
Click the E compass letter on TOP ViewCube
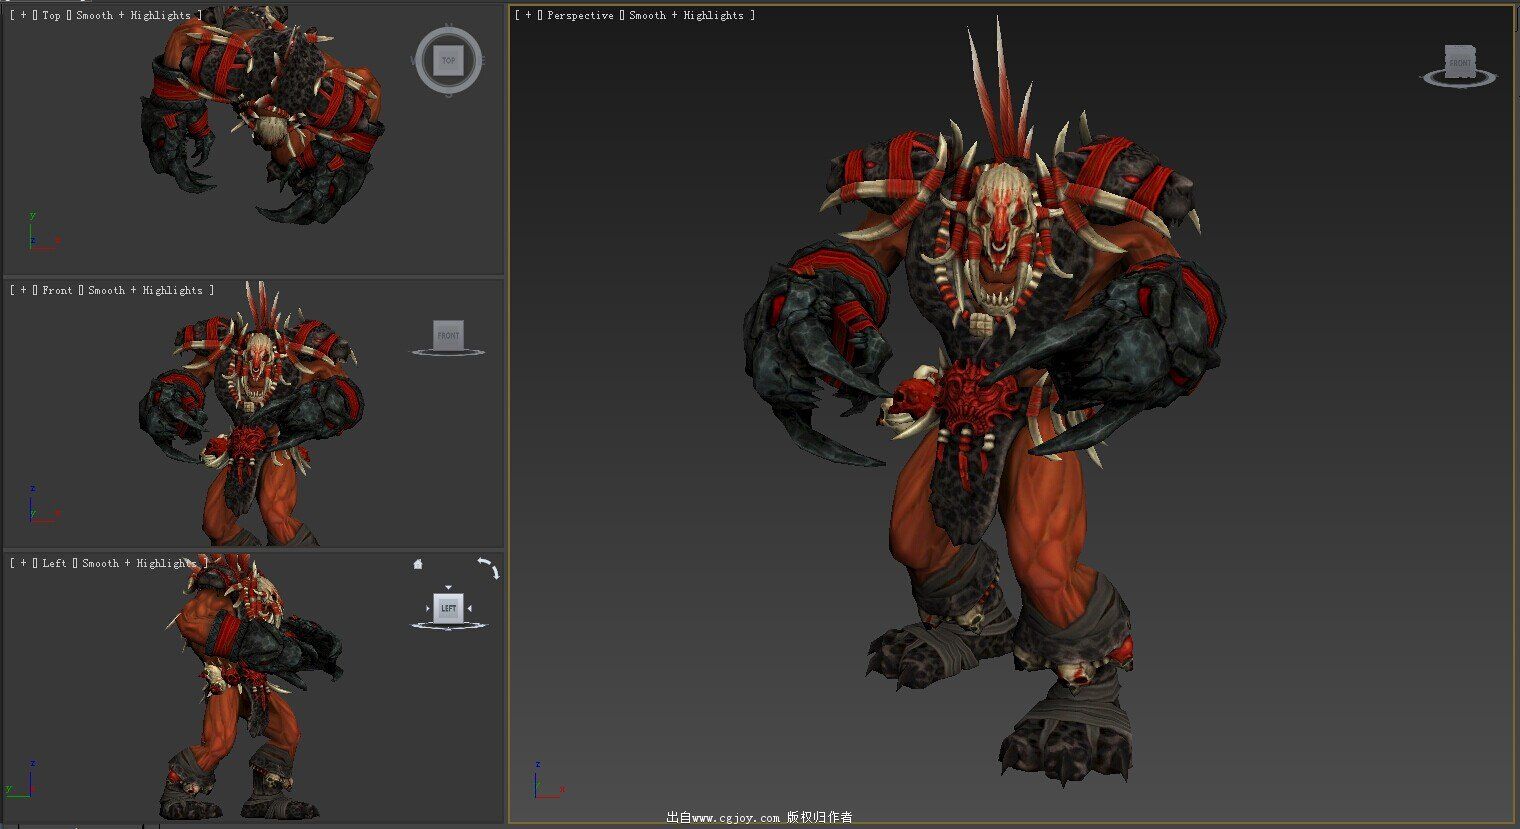click(x=482, y=61)
